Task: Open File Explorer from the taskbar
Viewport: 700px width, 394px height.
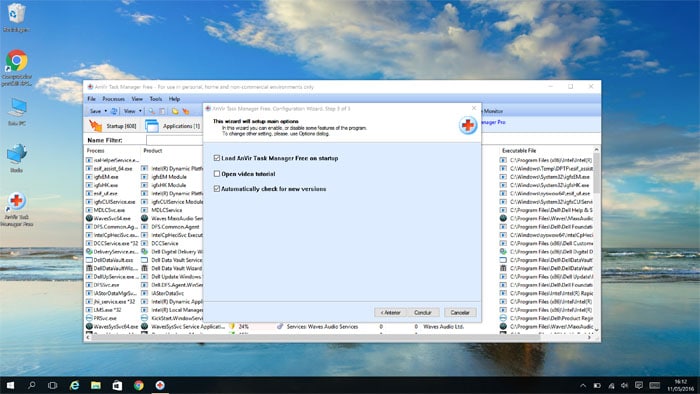Action: pyautogui.click(x=96, y=385)
